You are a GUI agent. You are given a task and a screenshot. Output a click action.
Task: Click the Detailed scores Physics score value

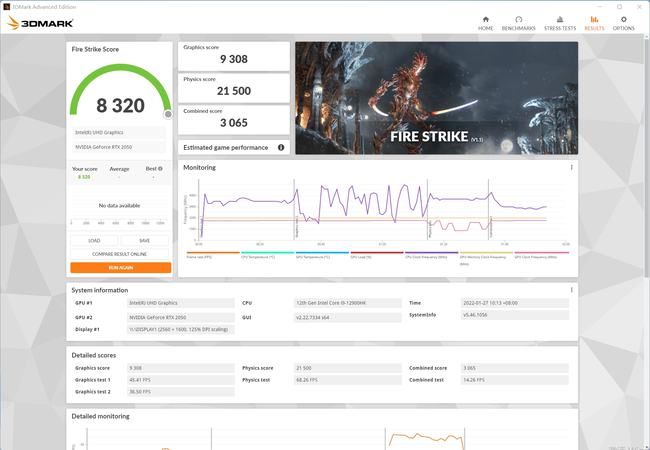pyautogui.click(x=347, y=368)
